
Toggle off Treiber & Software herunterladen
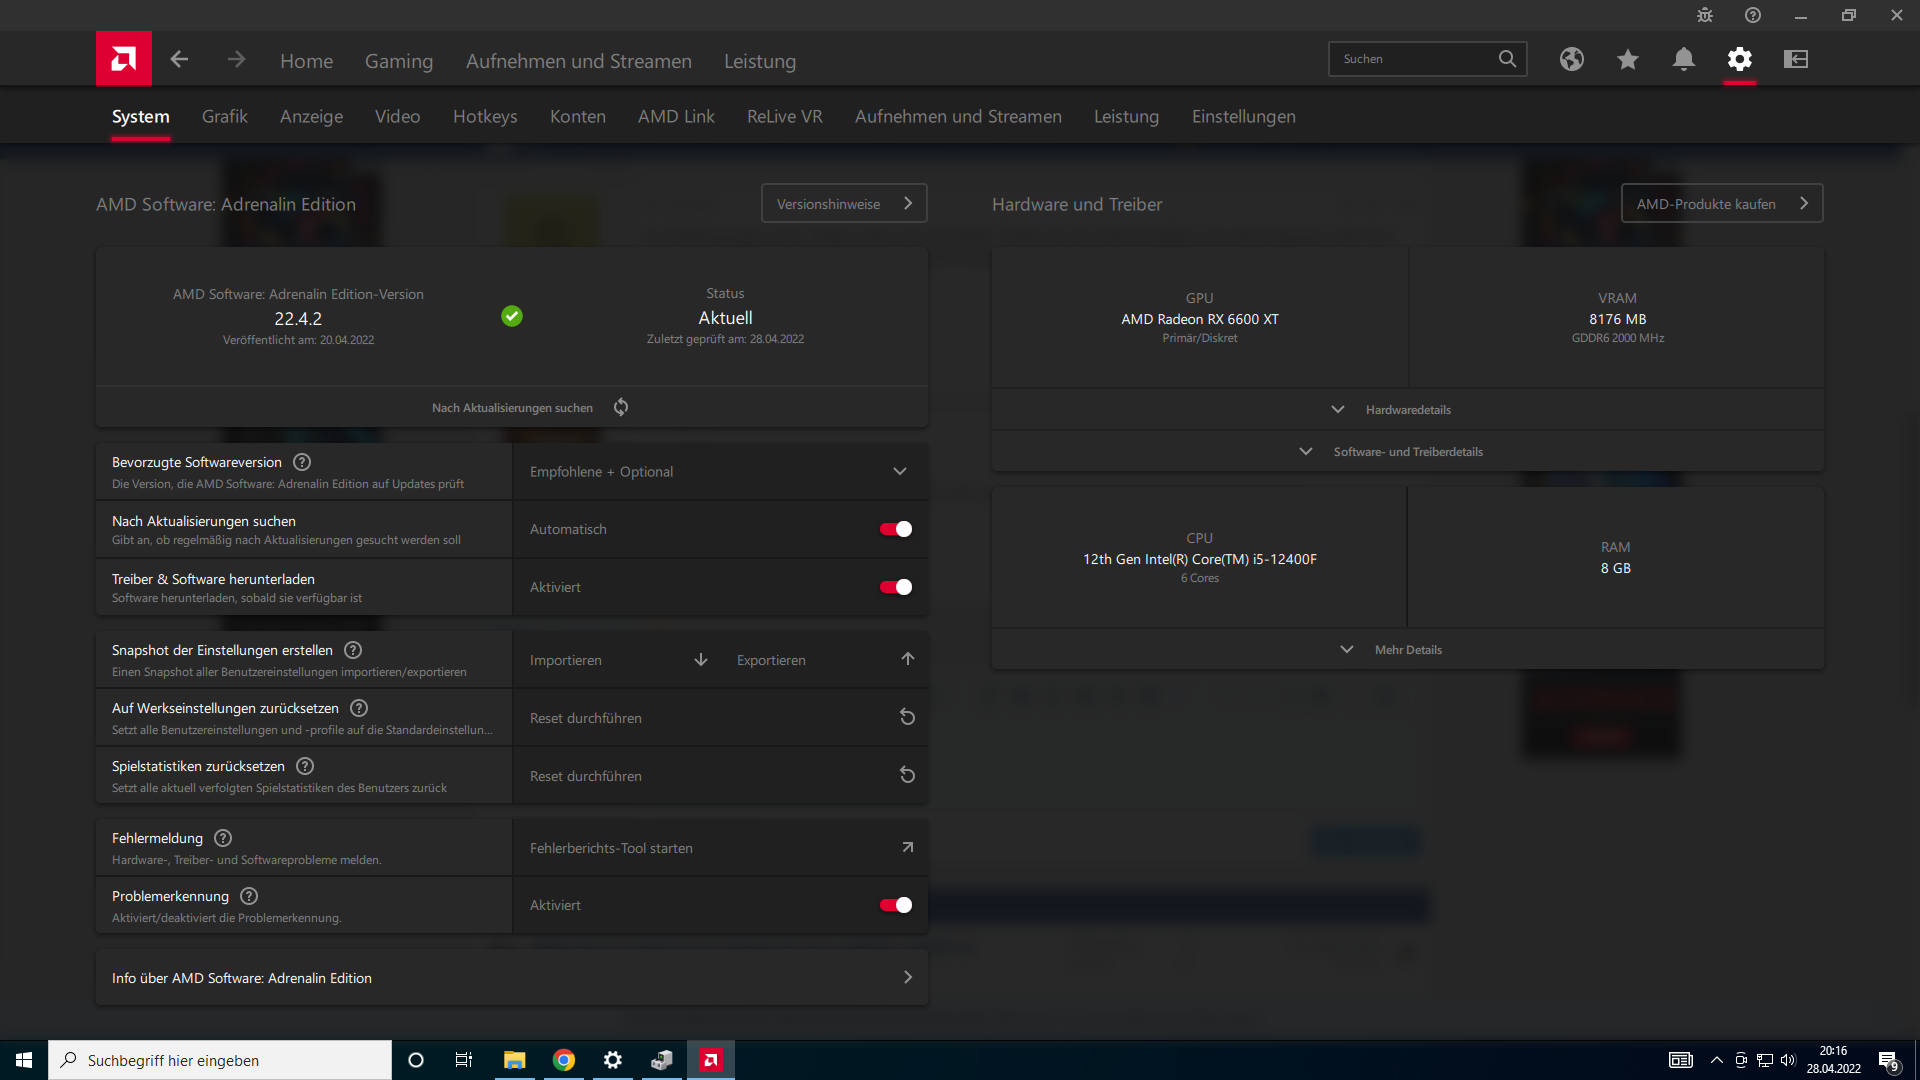pyautogui.click(x=895, y=587)
